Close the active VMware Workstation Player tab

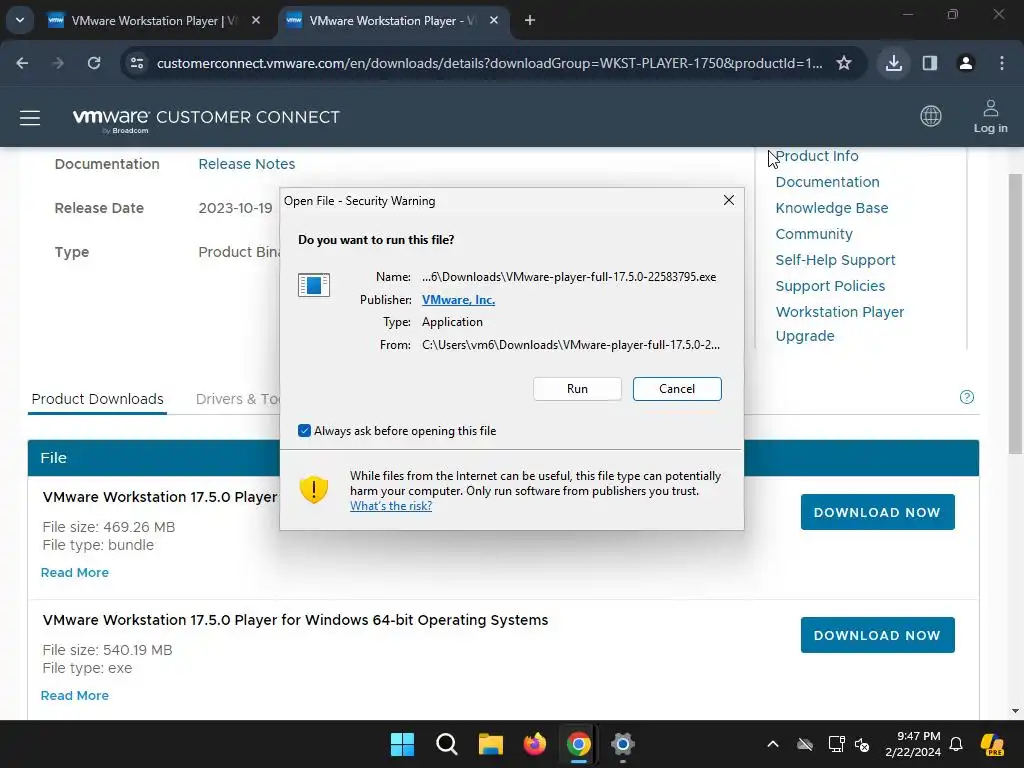tap(494, 21)
